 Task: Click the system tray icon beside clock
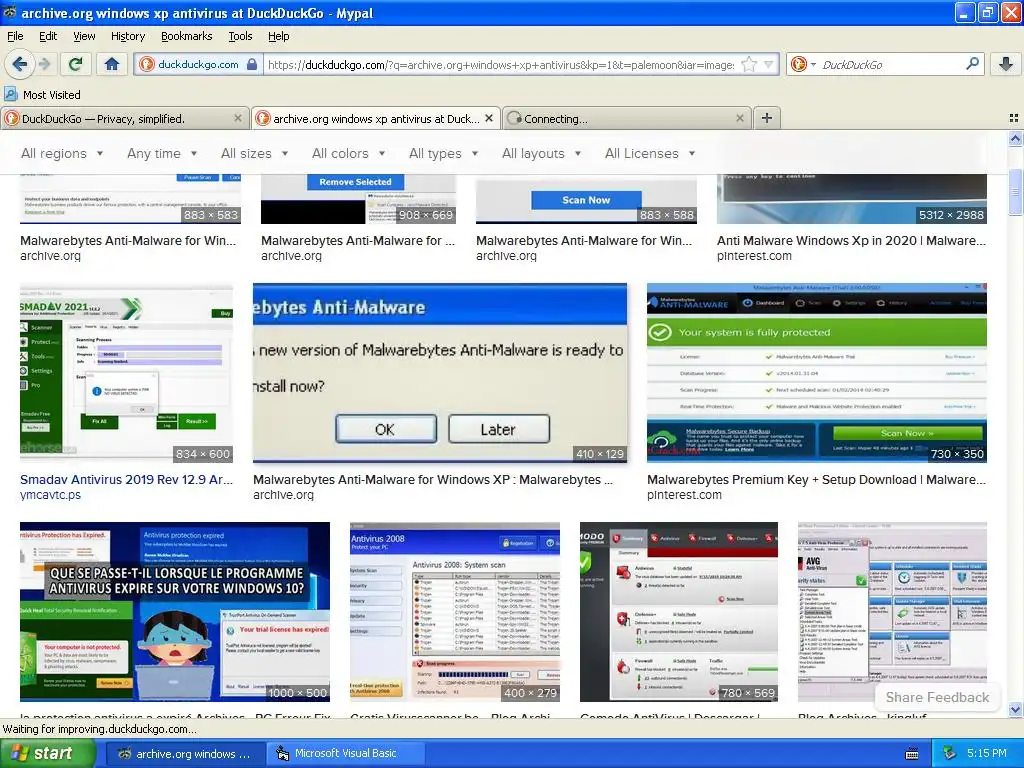pos(949,753)
